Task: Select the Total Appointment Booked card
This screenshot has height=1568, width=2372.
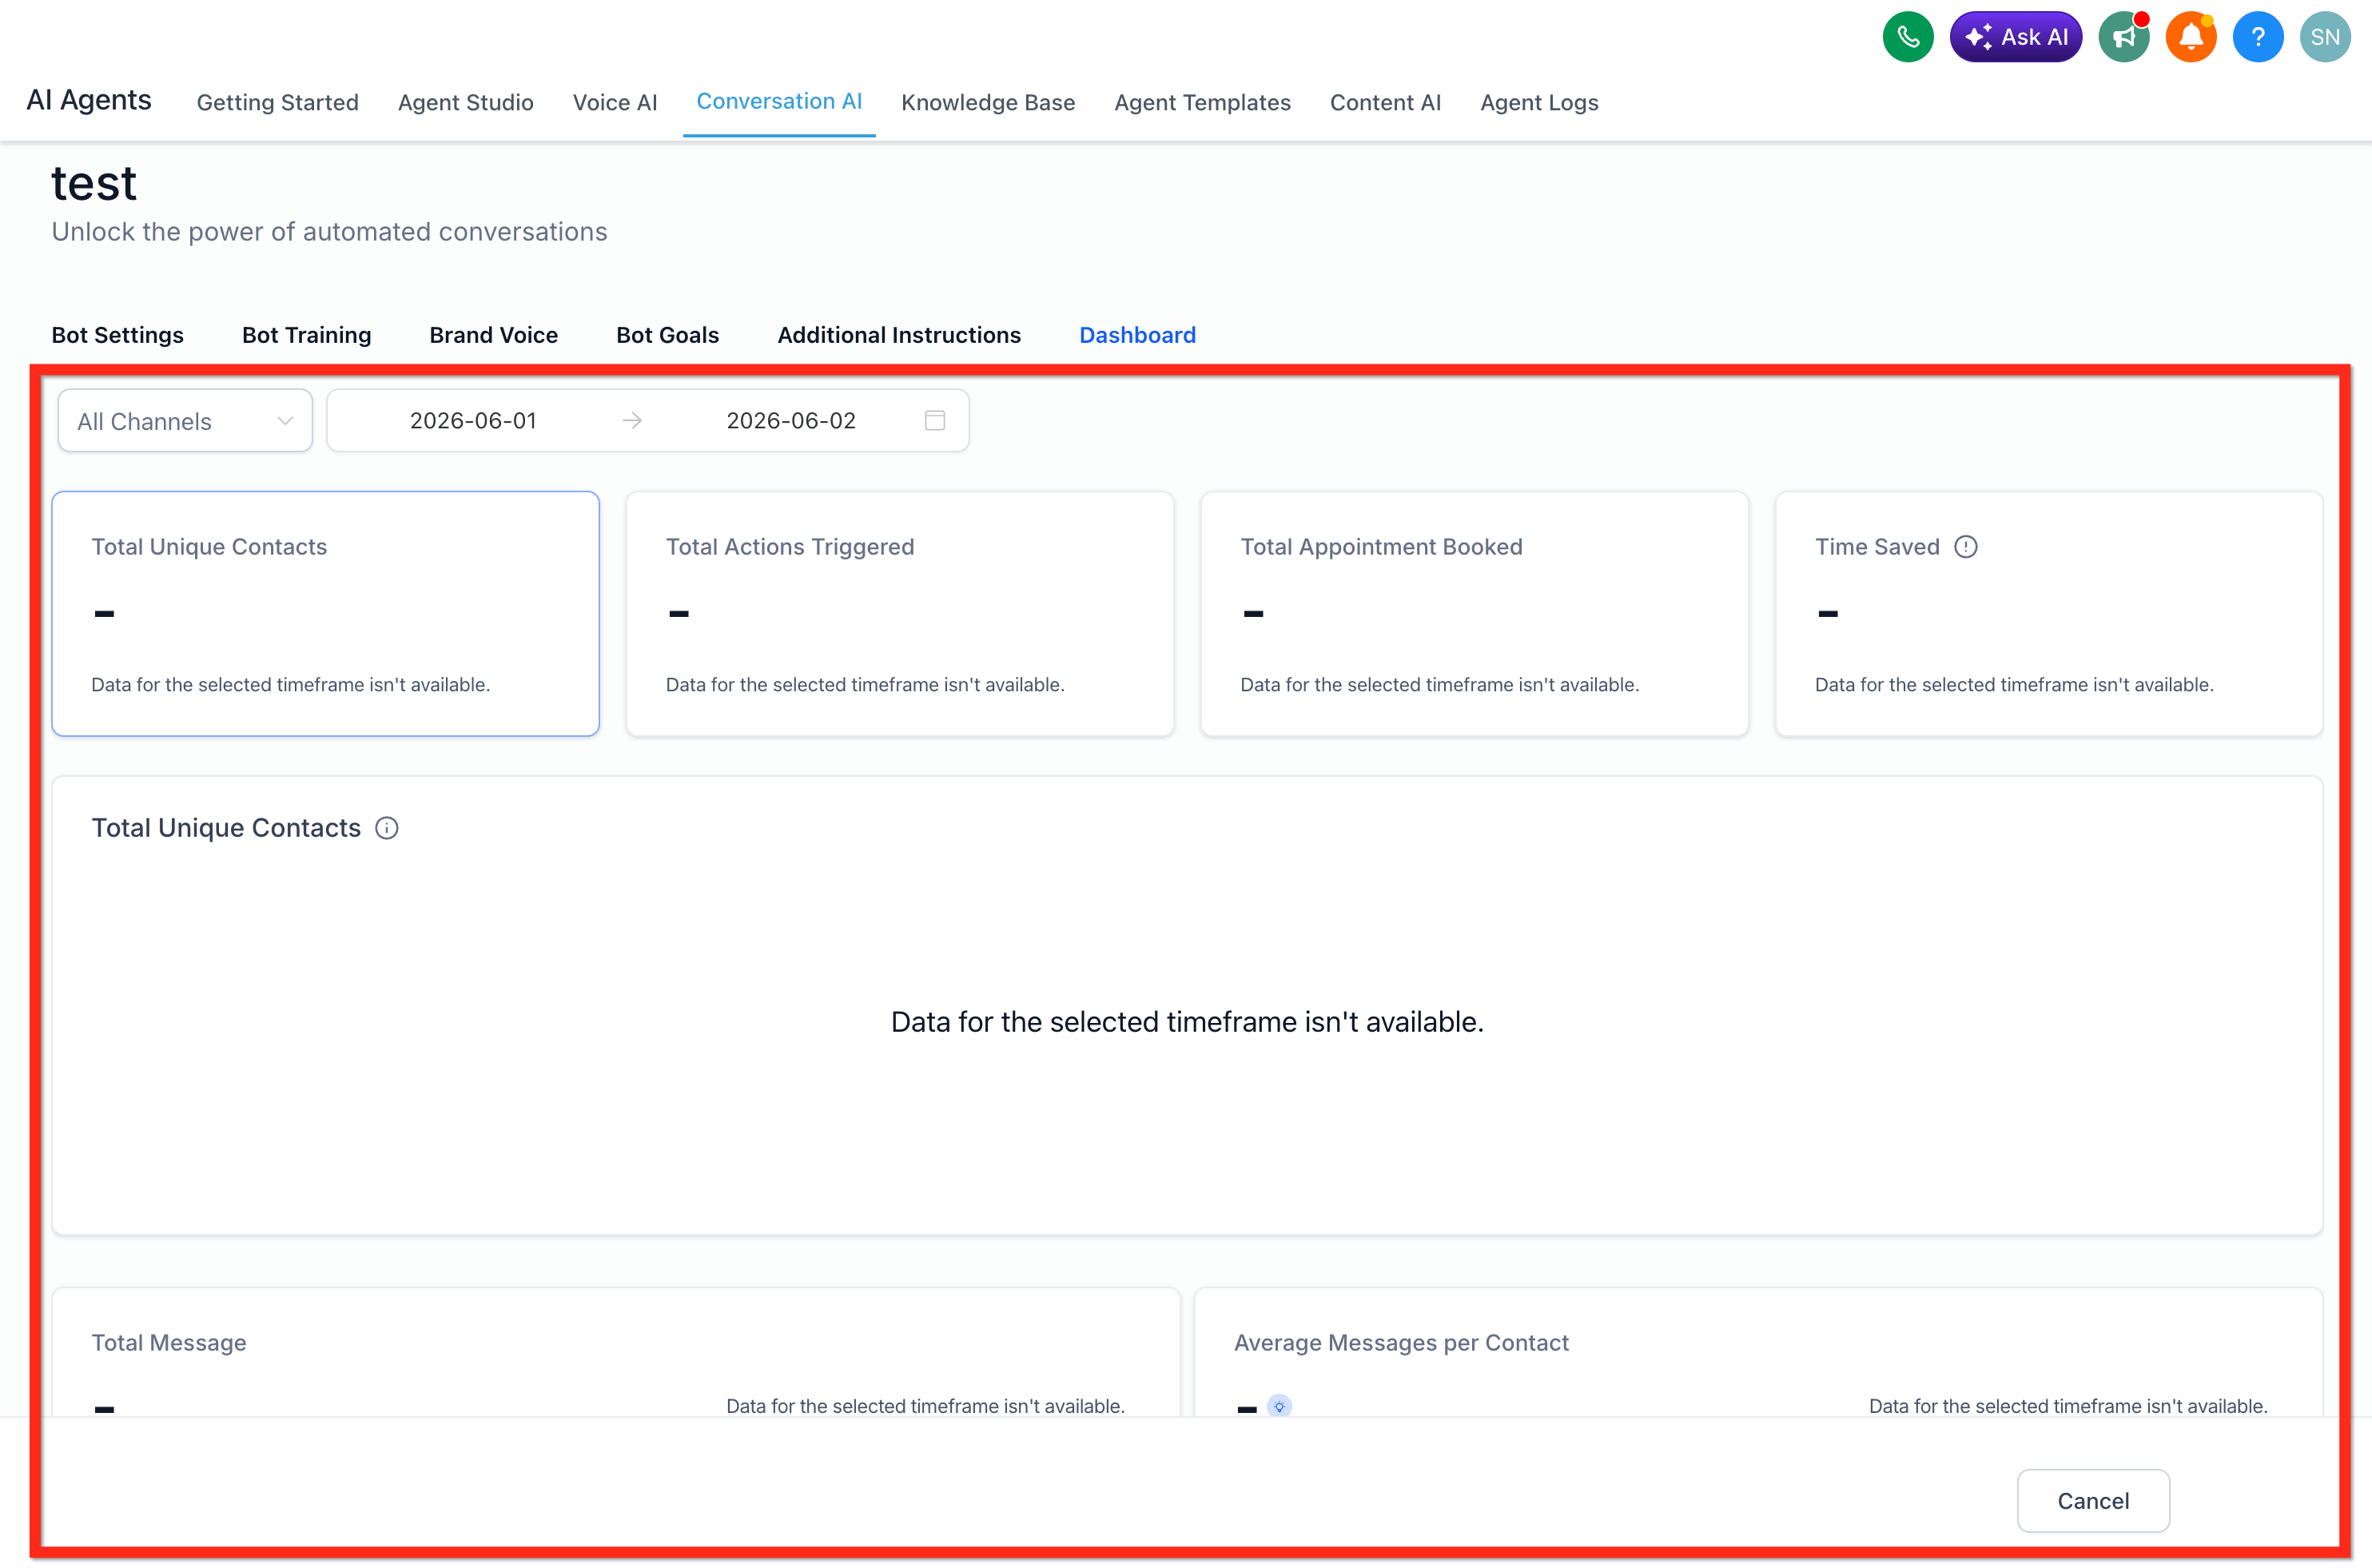Action: coord(1474,614)
